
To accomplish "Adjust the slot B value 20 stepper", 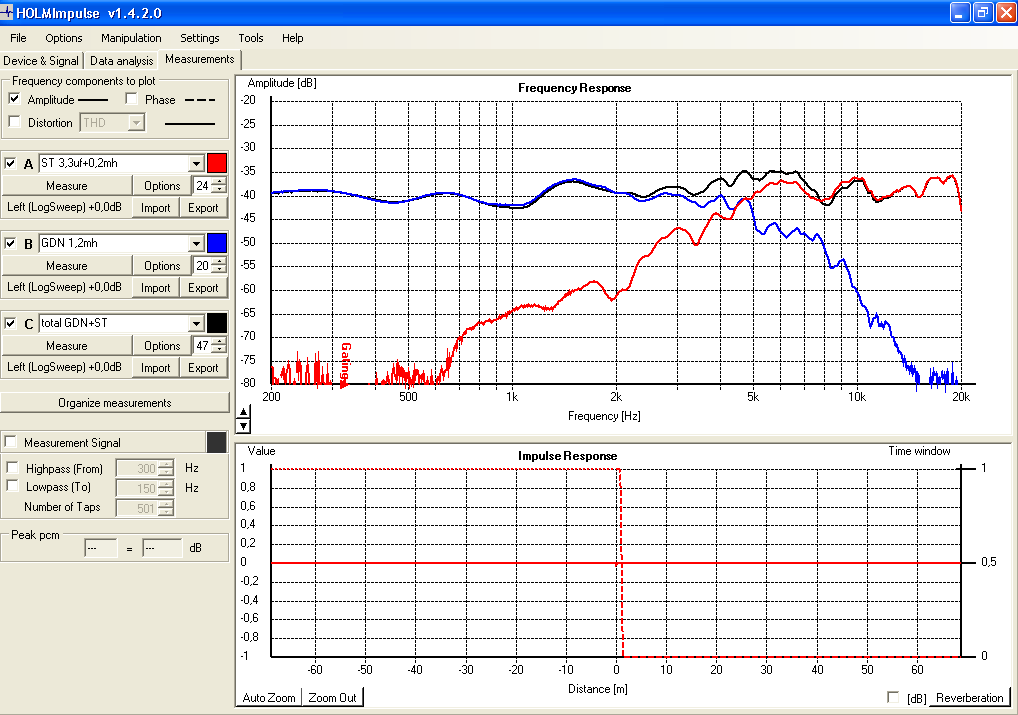I will pos(219,266).
